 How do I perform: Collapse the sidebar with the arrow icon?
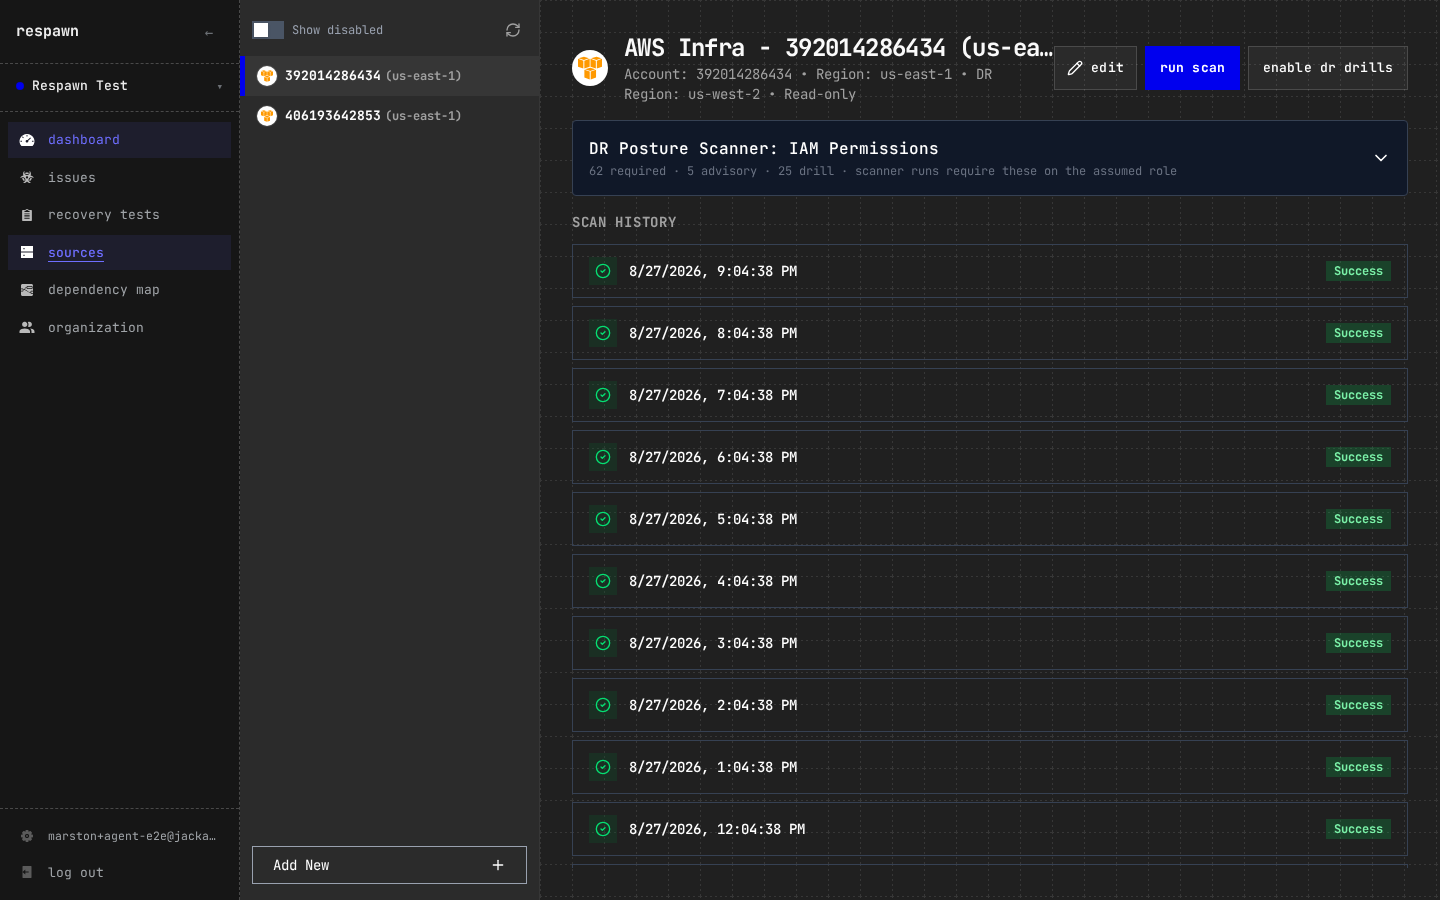tap(209, 33)
